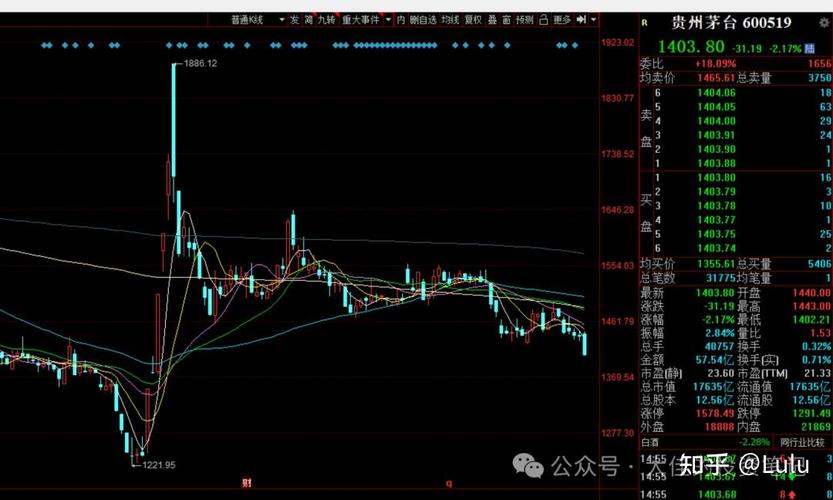Click sell level 1 price 1403.88

pyautogui.click(x=716, y=163)
